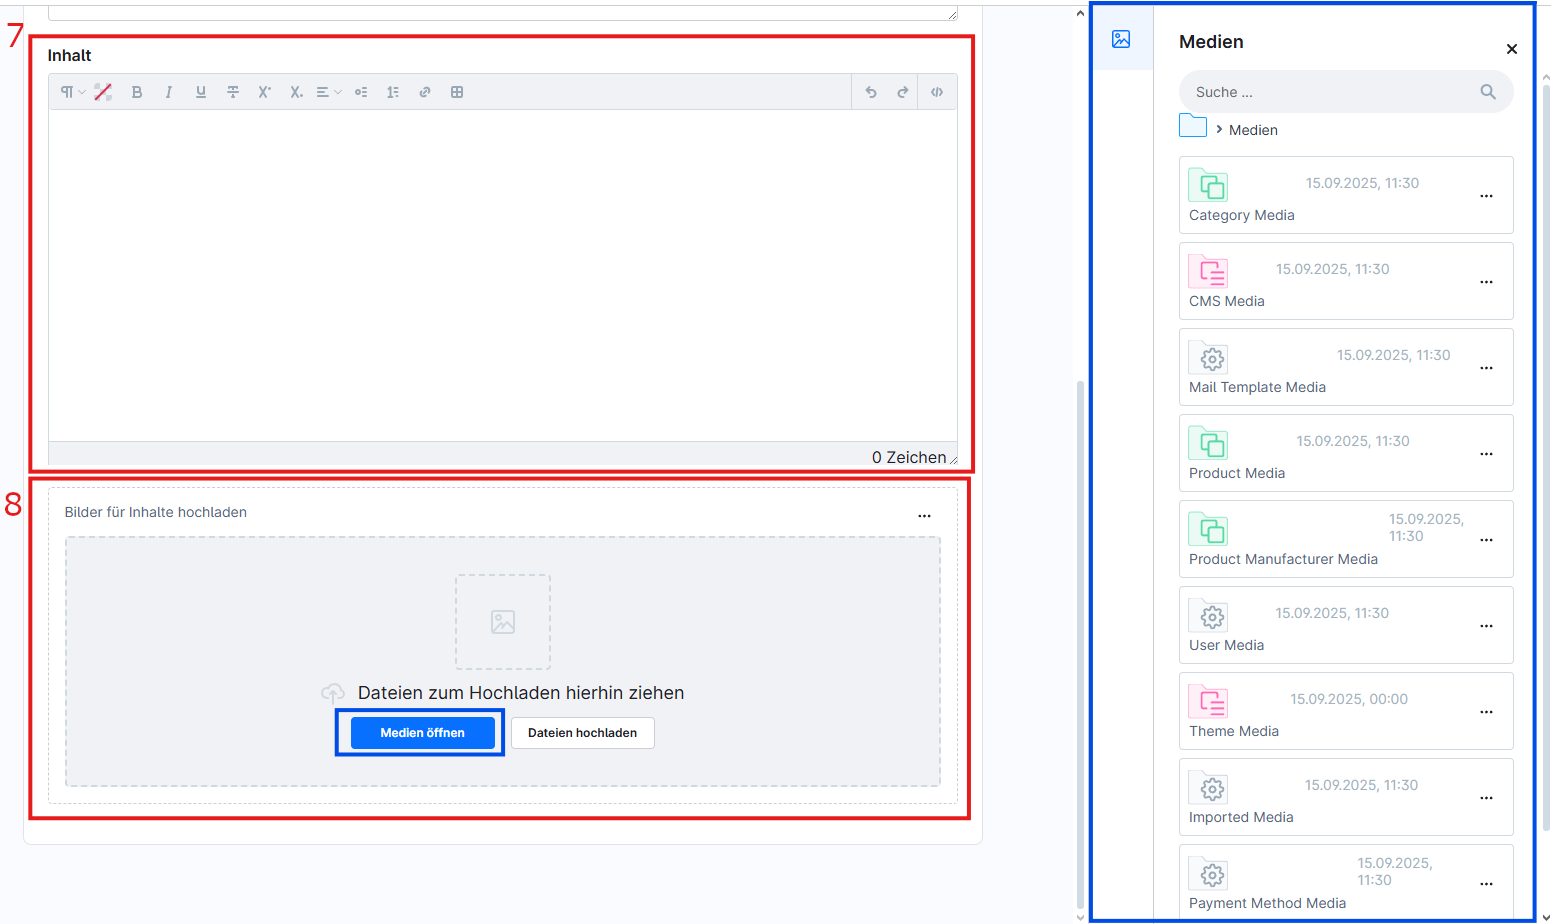Insert a link using the link icon

pos(425,92)
